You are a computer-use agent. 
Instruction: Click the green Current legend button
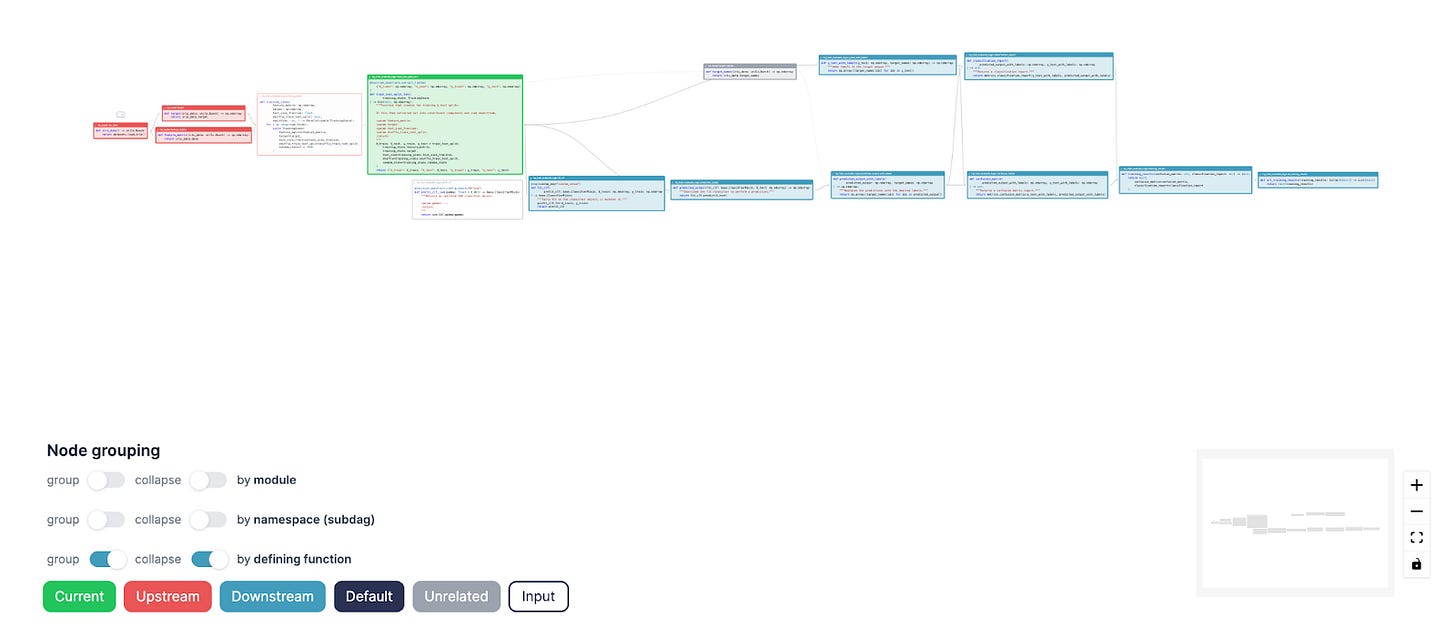coord(79,597)
